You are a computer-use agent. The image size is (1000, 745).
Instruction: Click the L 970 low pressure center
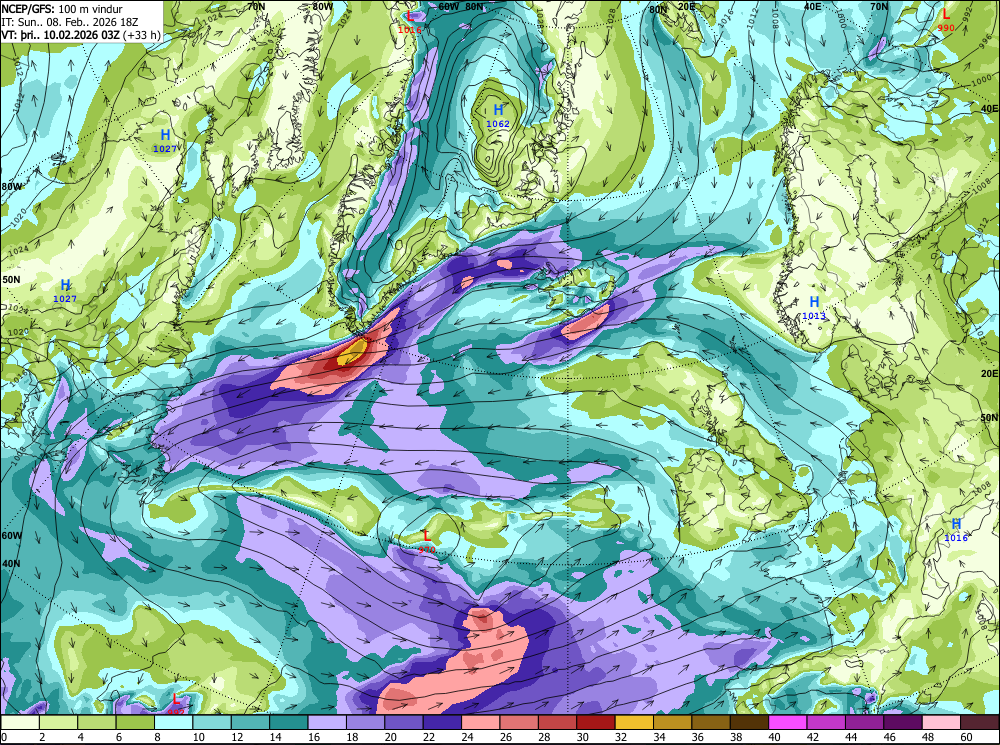point(427,541)
